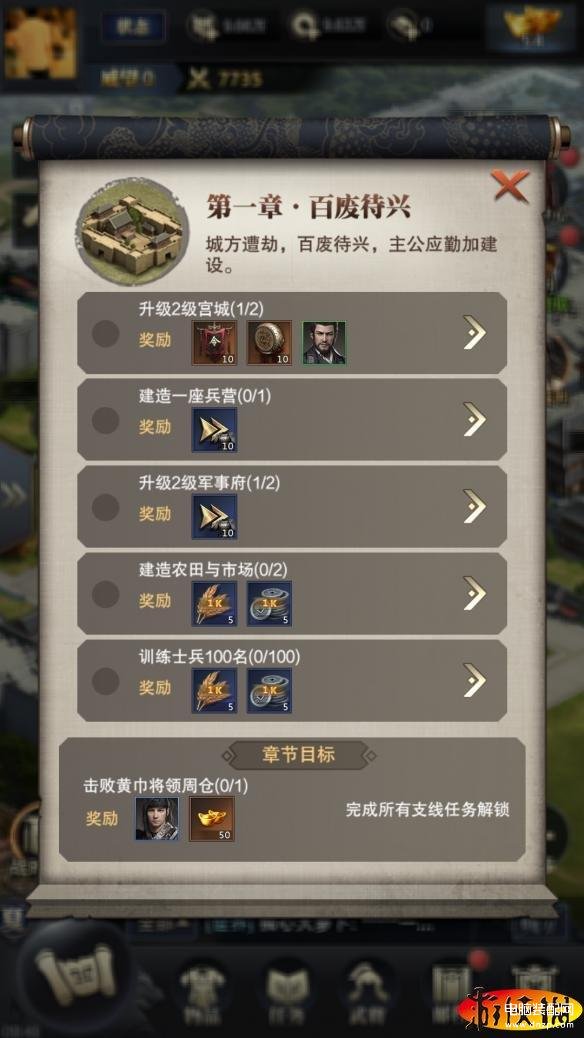Expand the 升级2级宫城 quest arrow
The image size is (584, 1038).
[x=474, y=332]
